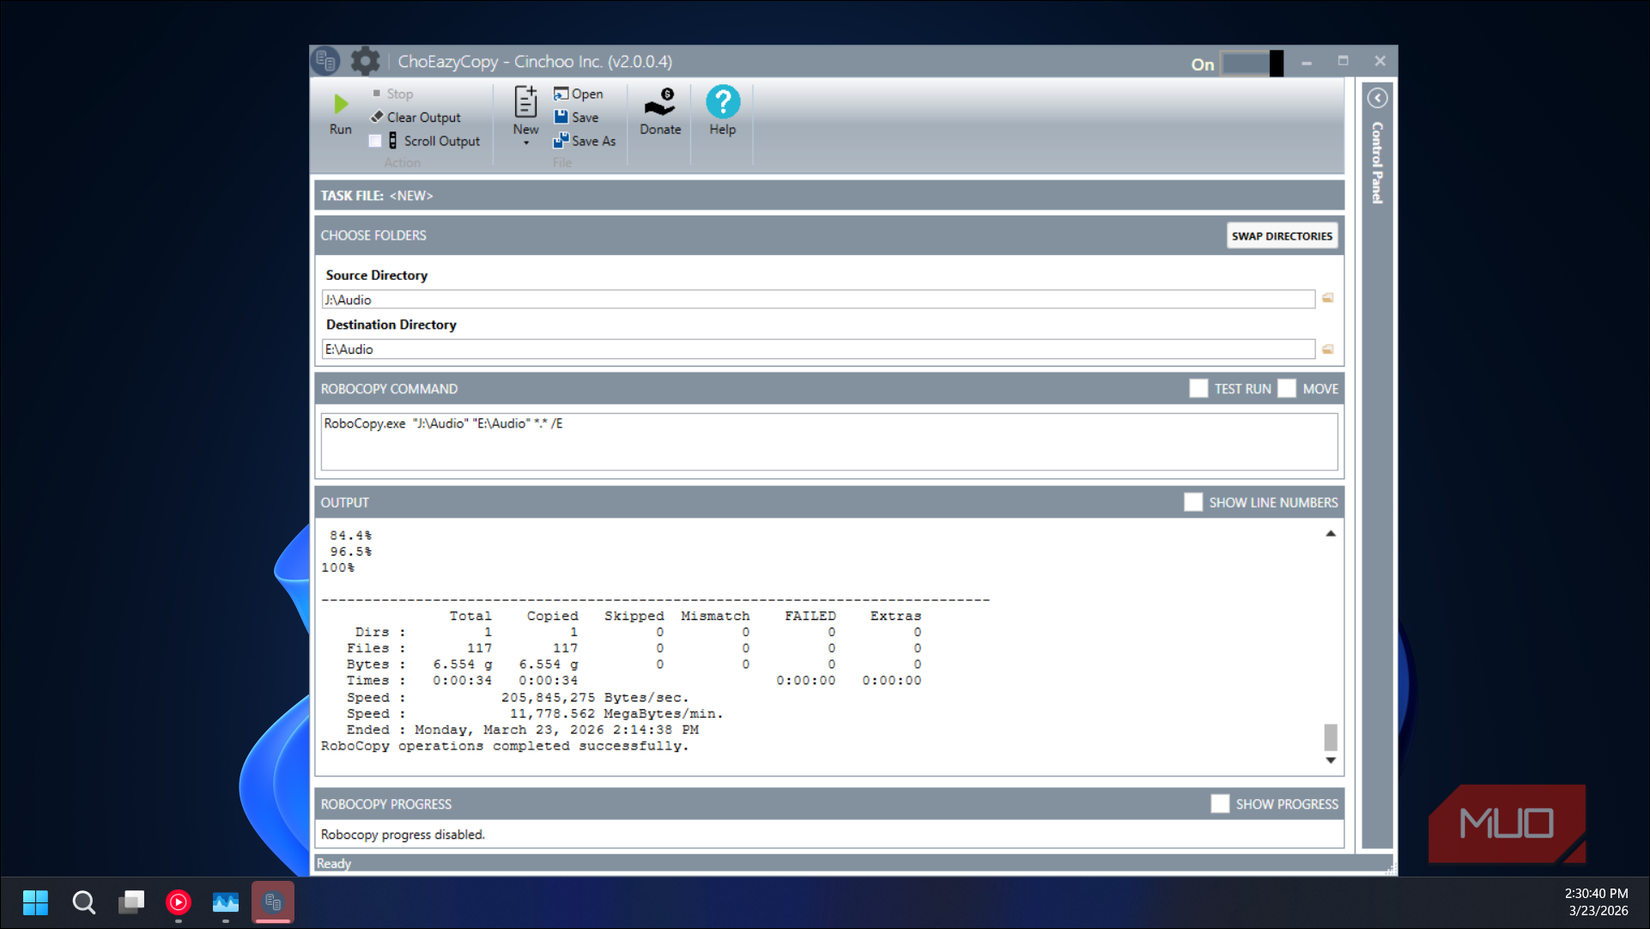Click the output scrollbar thumb

coord(1330,737)
